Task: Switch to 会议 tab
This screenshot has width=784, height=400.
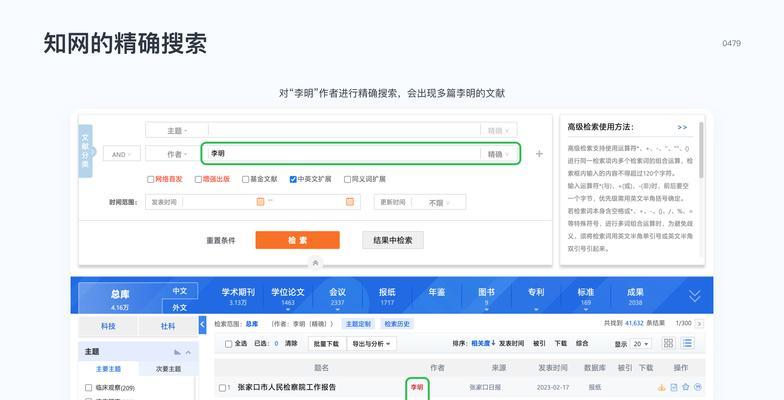Action: (338, 296)
